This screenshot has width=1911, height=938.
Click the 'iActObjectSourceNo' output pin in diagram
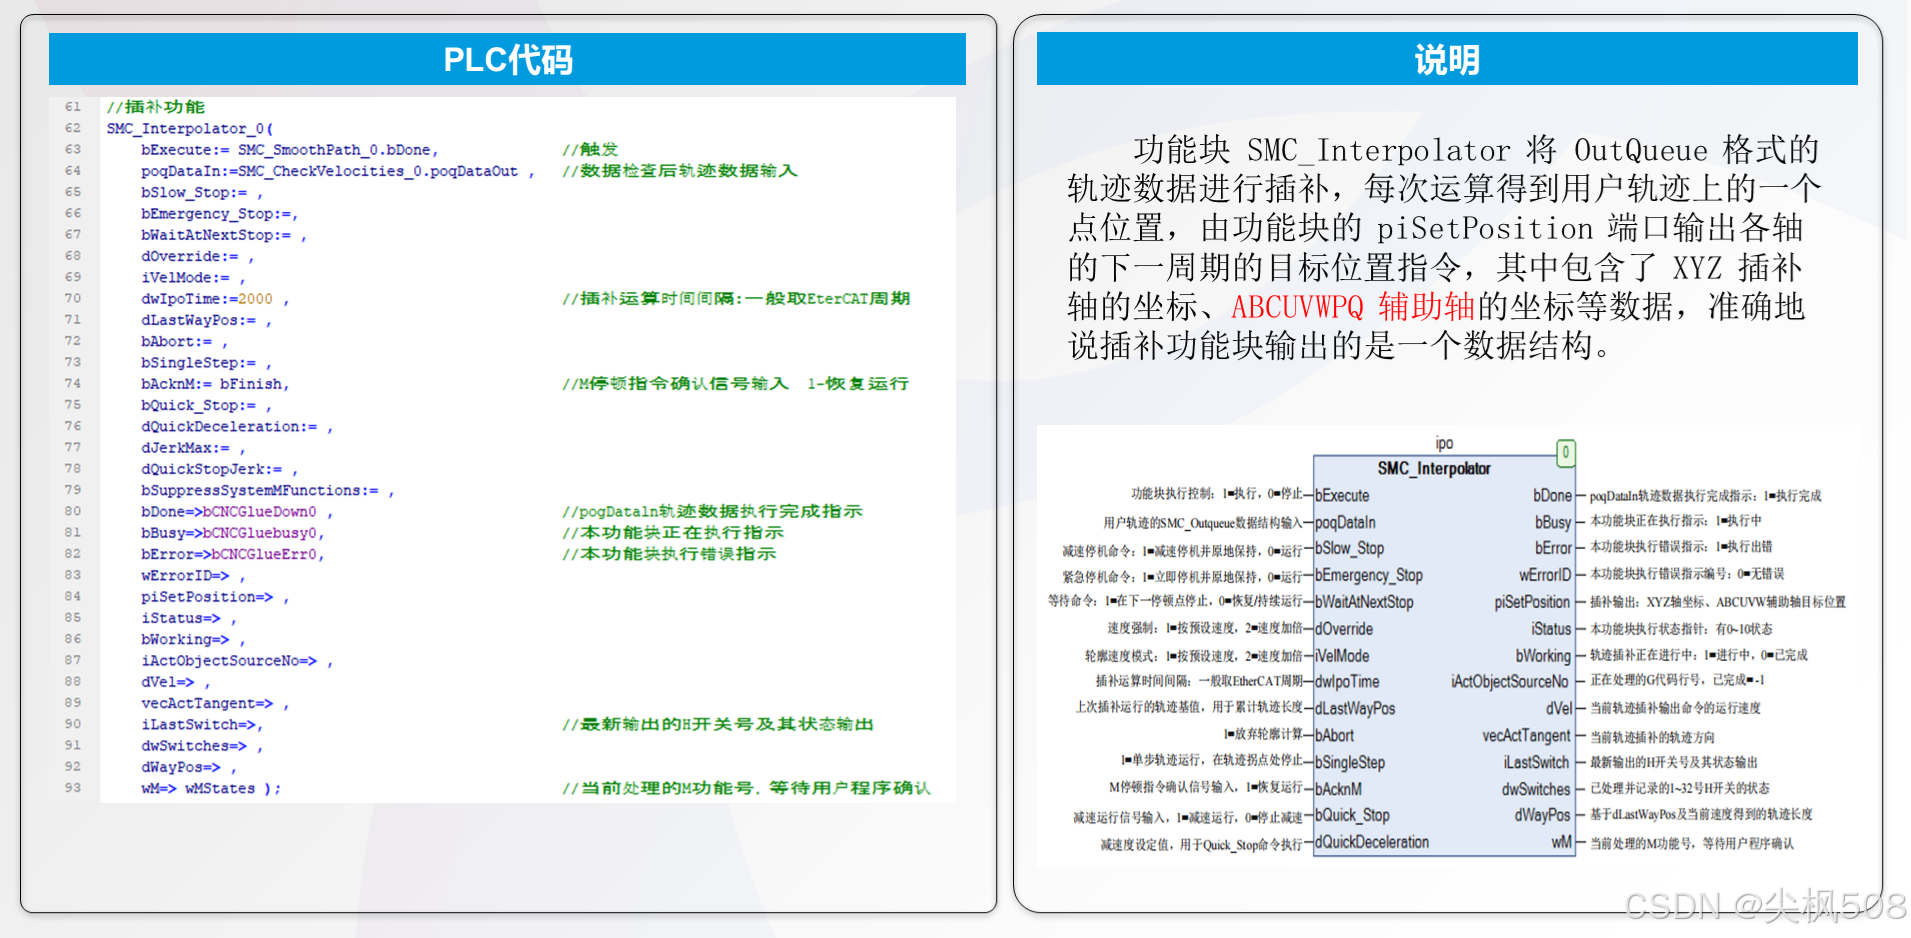click(x=1510, y=682)
